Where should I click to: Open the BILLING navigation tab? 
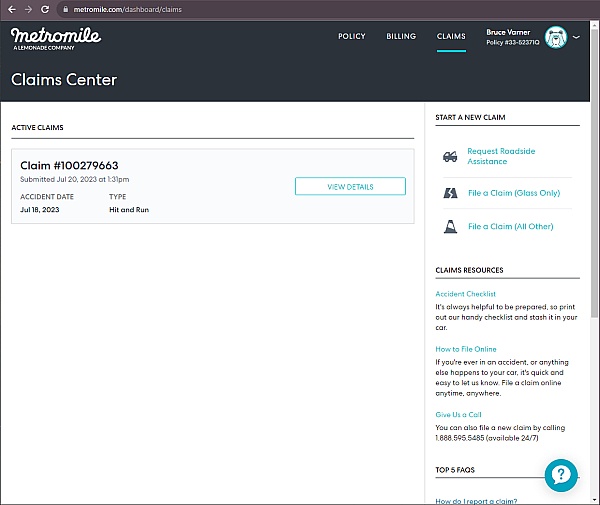pos(401,36)
